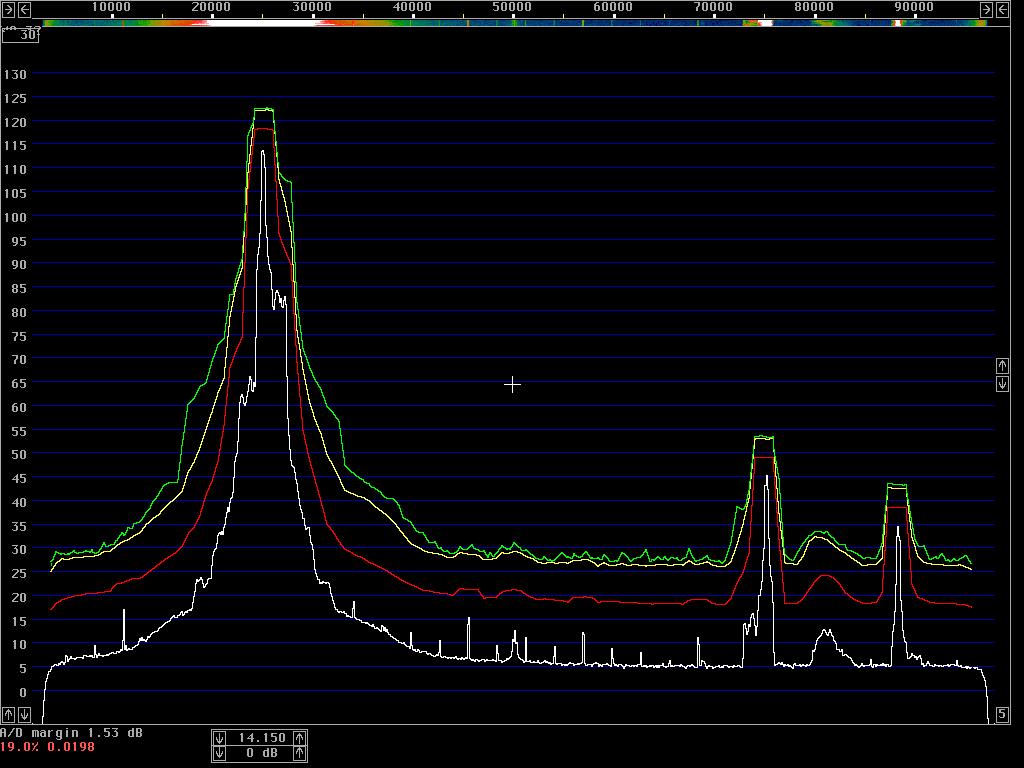
Task: Click the 40000 frequency scale label
Action: click(412, 7)
